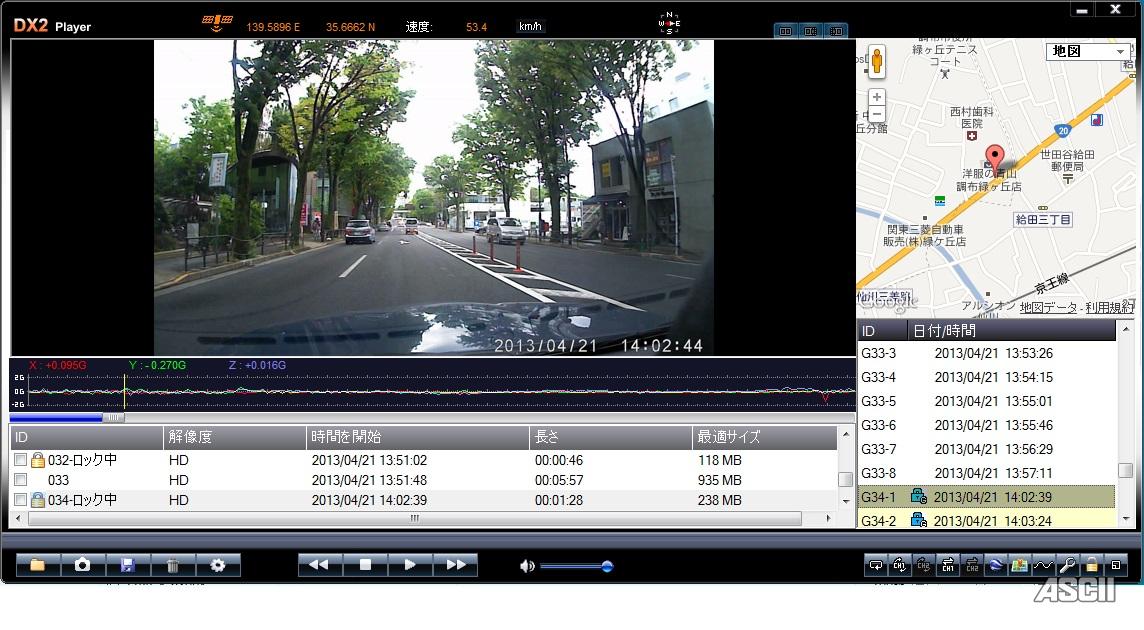Screen dimensions: 1144x630
Task: Toggle the repeat playback icon
Action: [876, 565]
